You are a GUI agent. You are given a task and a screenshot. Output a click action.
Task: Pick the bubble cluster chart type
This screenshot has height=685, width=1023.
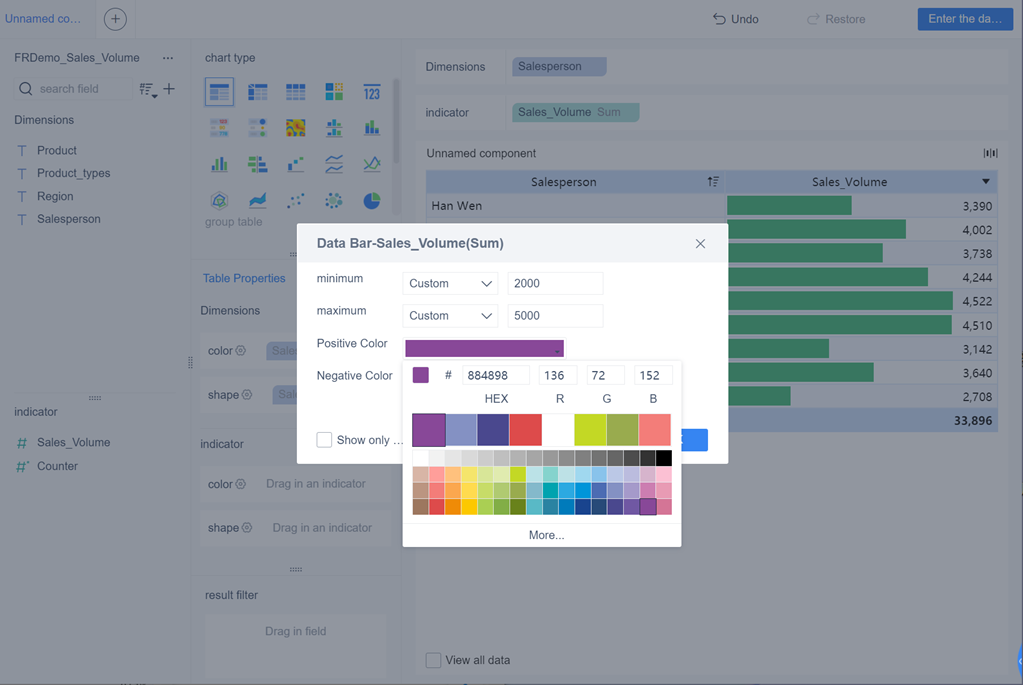[x=334, y=200]
